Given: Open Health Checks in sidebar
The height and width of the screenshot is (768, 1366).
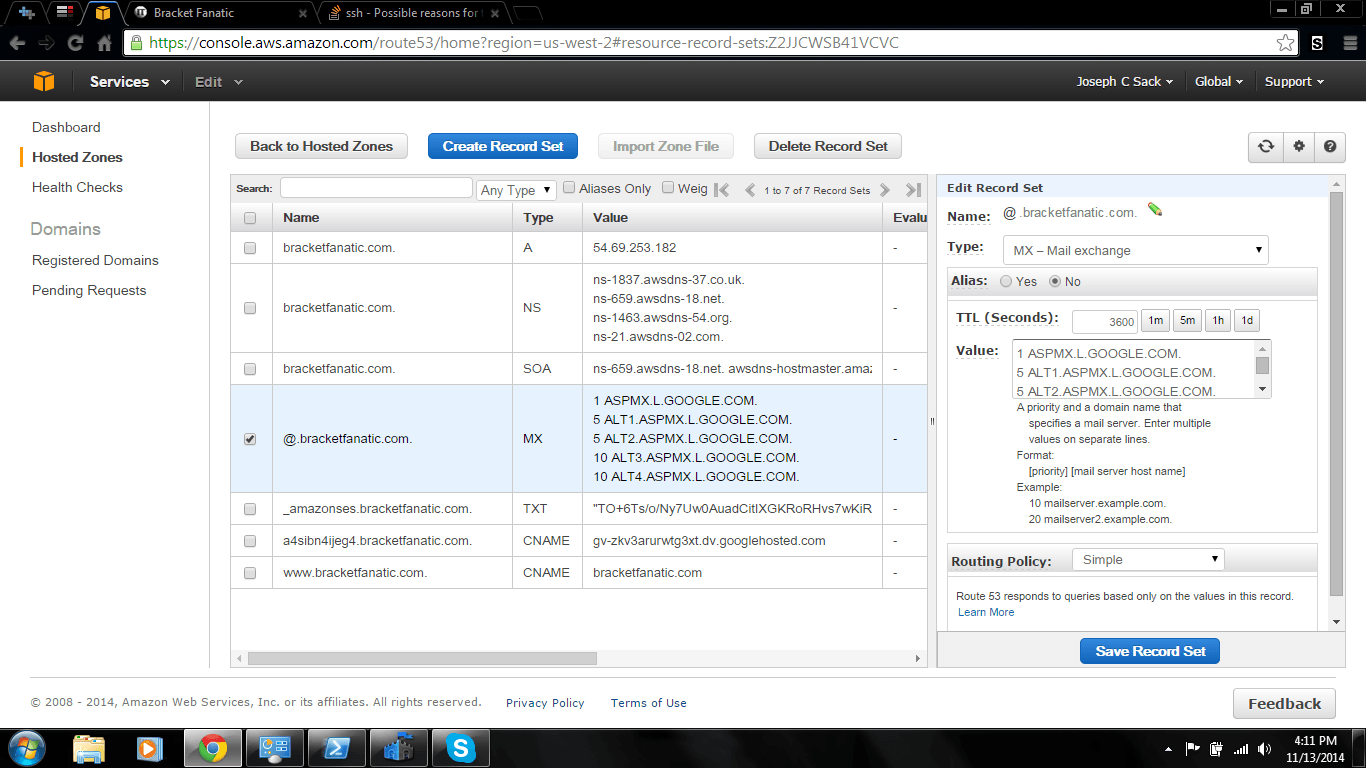Looking at the screenshot, I should (77, 187).
